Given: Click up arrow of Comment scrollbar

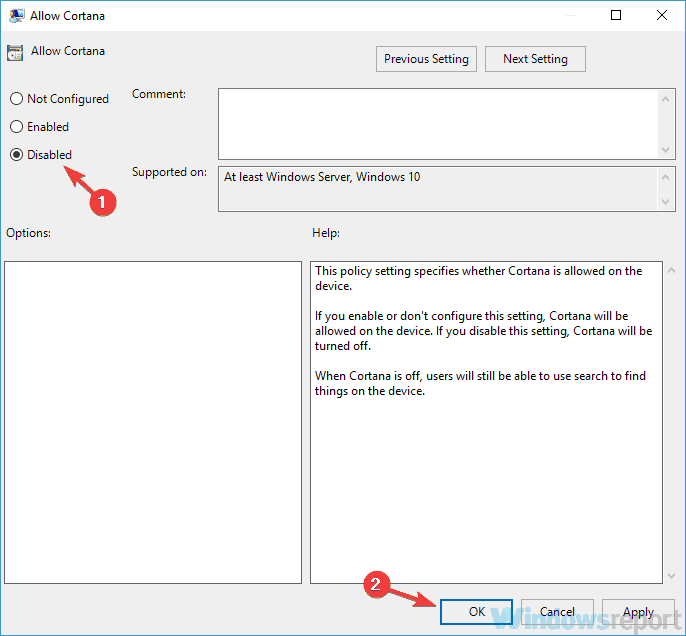Looking at the screenshot, I should [x=665, y=99].
